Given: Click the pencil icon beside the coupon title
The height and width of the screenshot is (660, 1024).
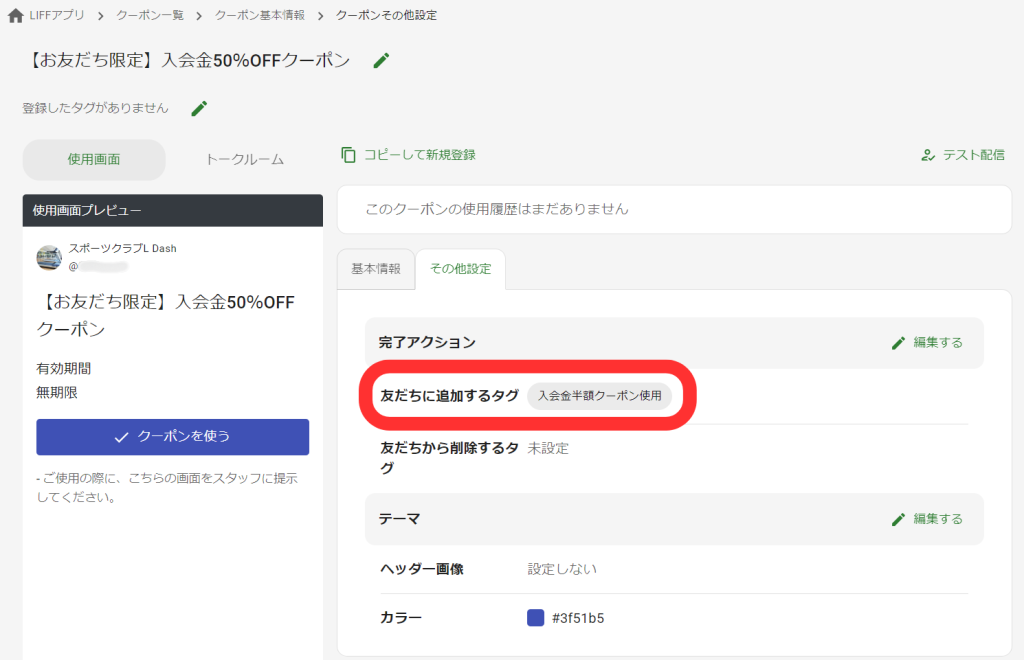Looking at the screenshot, I should coord(381,61).
